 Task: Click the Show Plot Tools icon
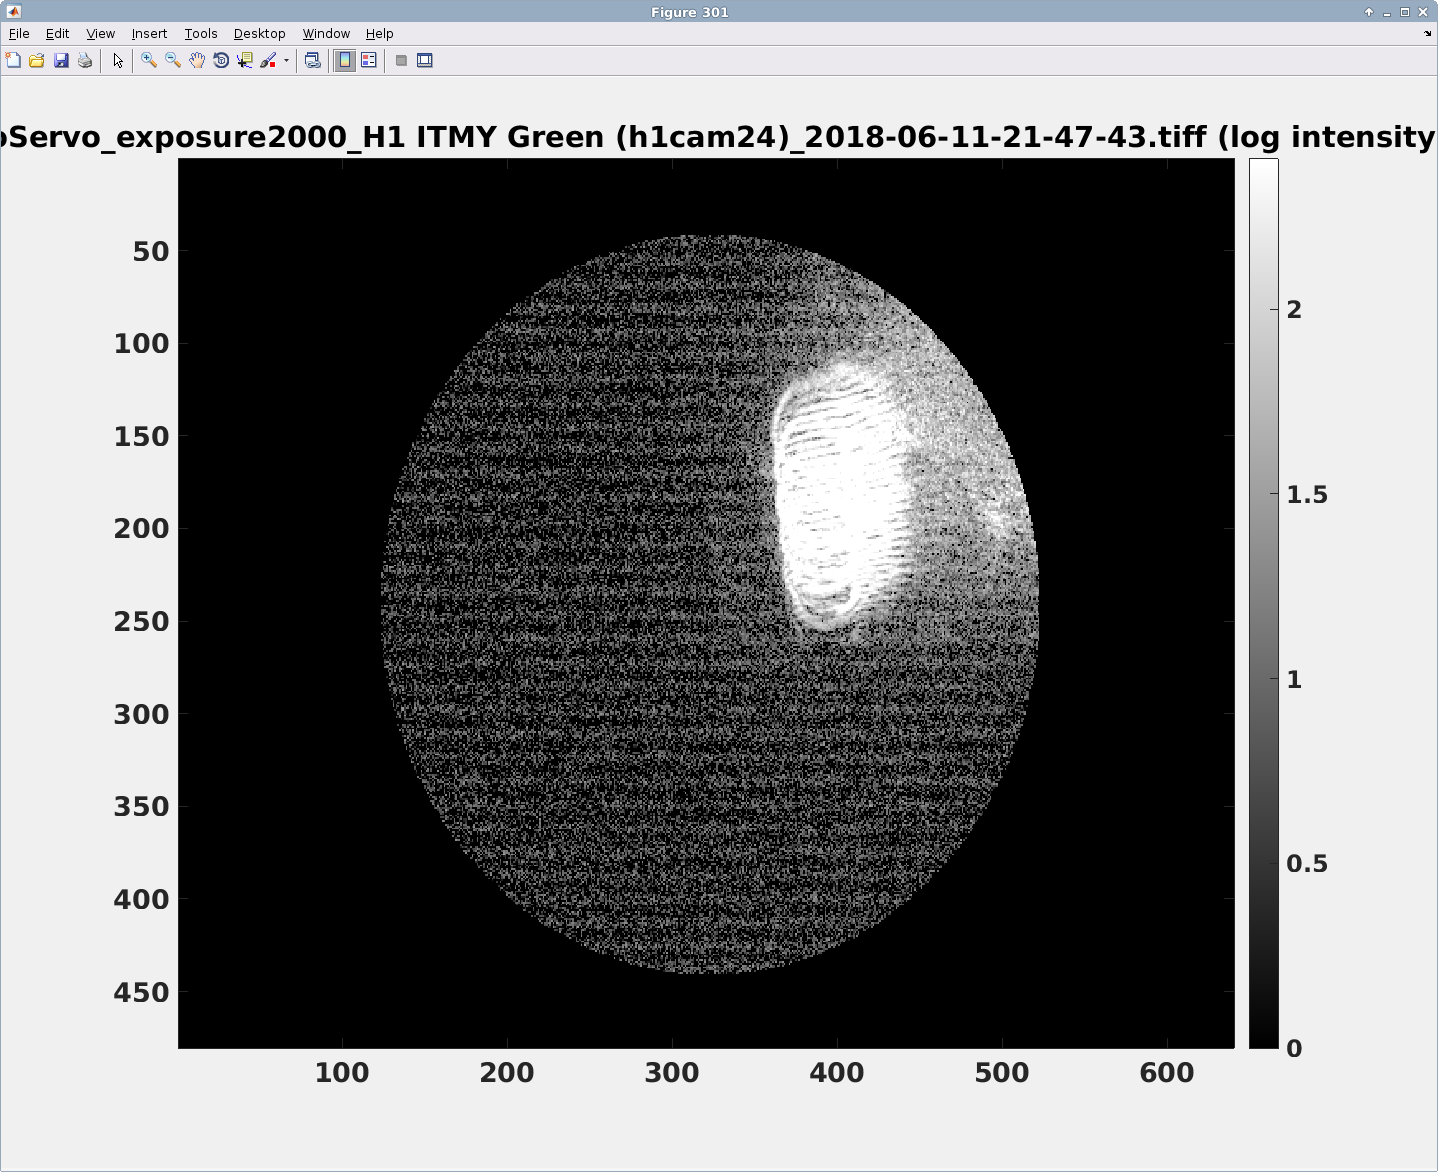[425, 60]
